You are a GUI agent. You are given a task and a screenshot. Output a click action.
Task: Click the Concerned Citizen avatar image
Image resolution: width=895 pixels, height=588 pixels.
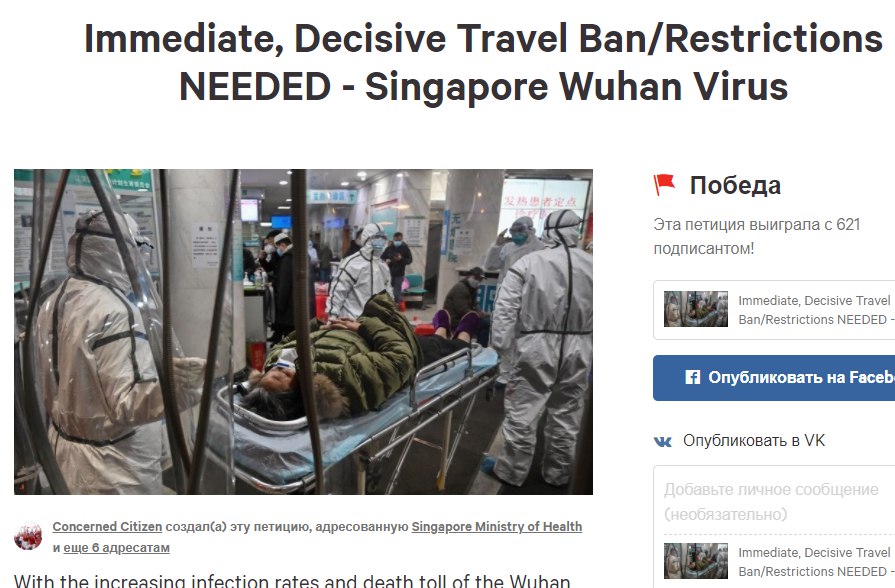coord(28,536)
